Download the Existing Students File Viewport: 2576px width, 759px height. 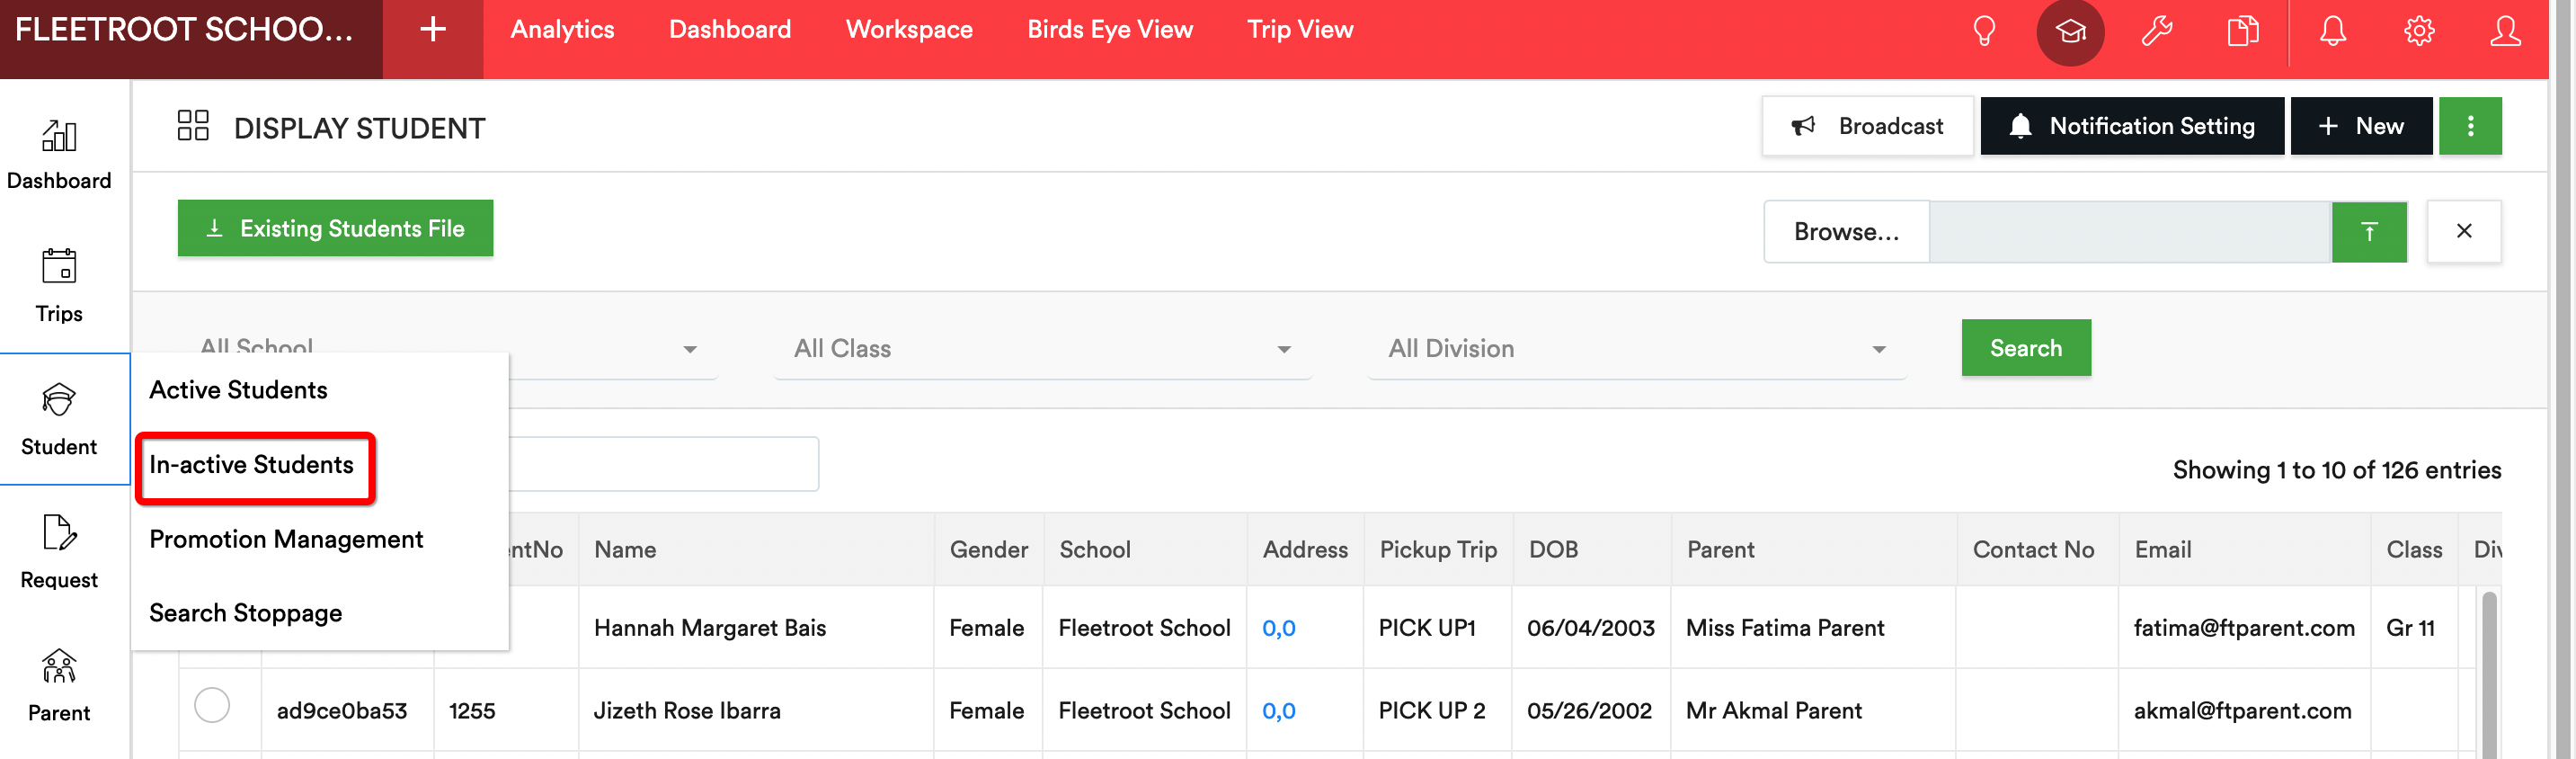pyautogui.click(x=335, y=228)
